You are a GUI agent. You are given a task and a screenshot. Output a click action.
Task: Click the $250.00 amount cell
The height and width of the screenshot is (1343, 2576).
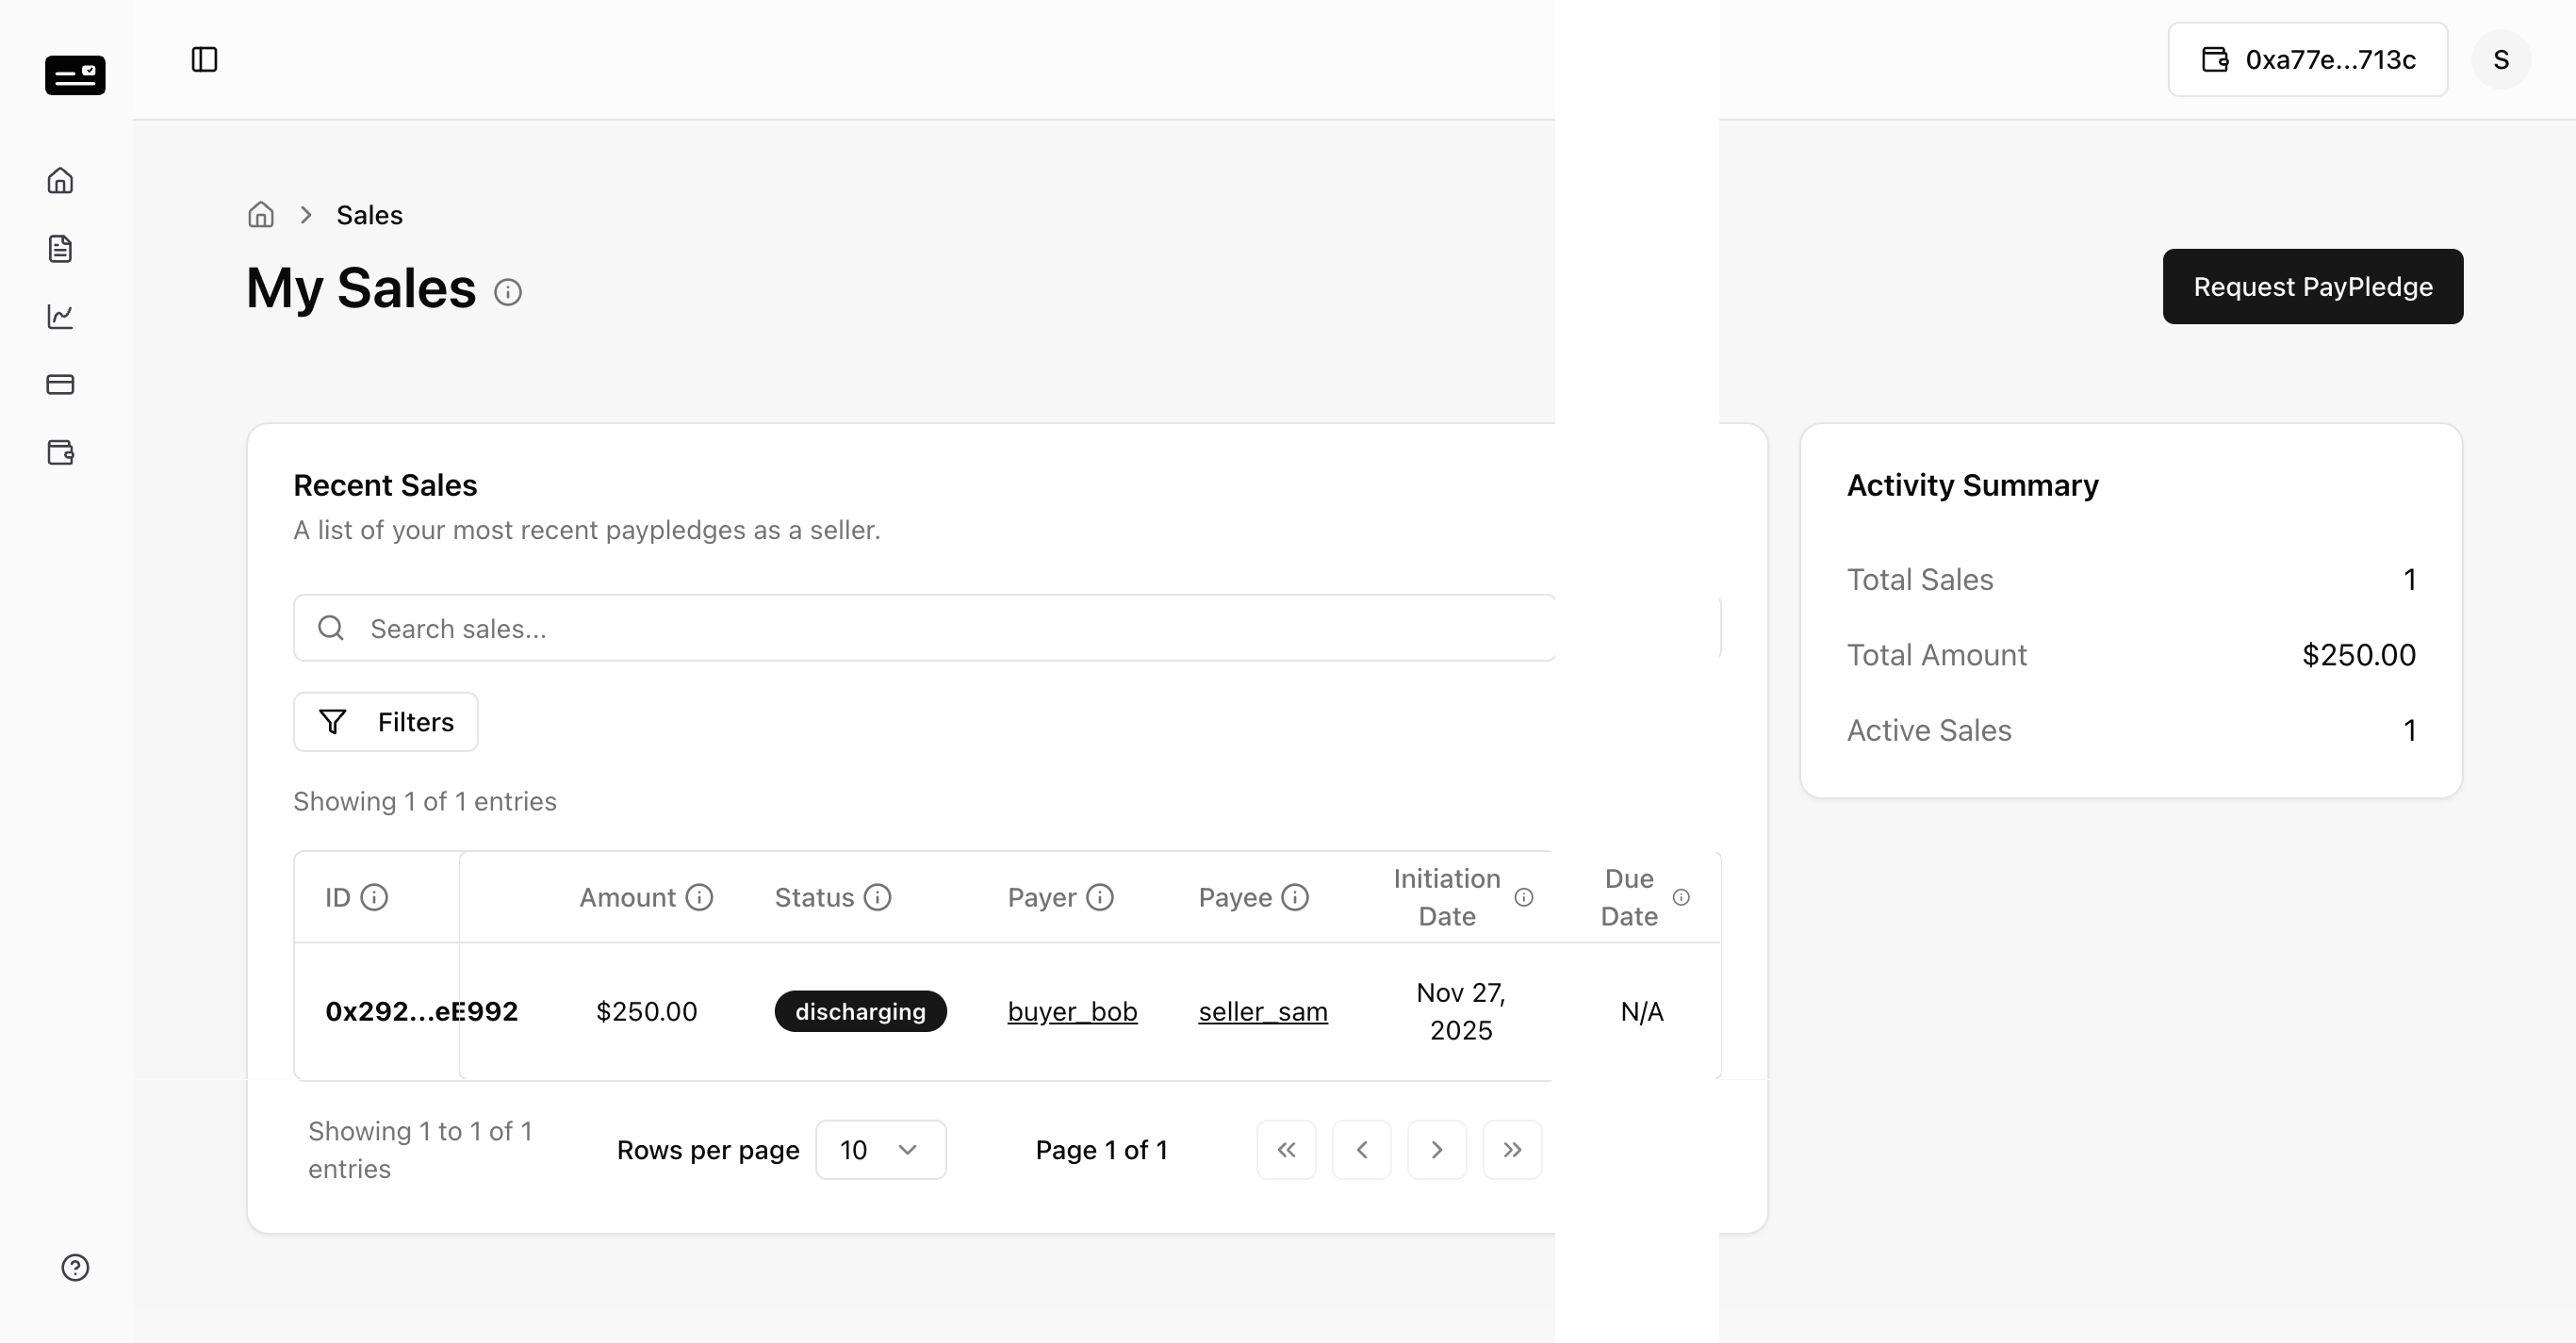pyautogui.click(x=646, y=1012)
